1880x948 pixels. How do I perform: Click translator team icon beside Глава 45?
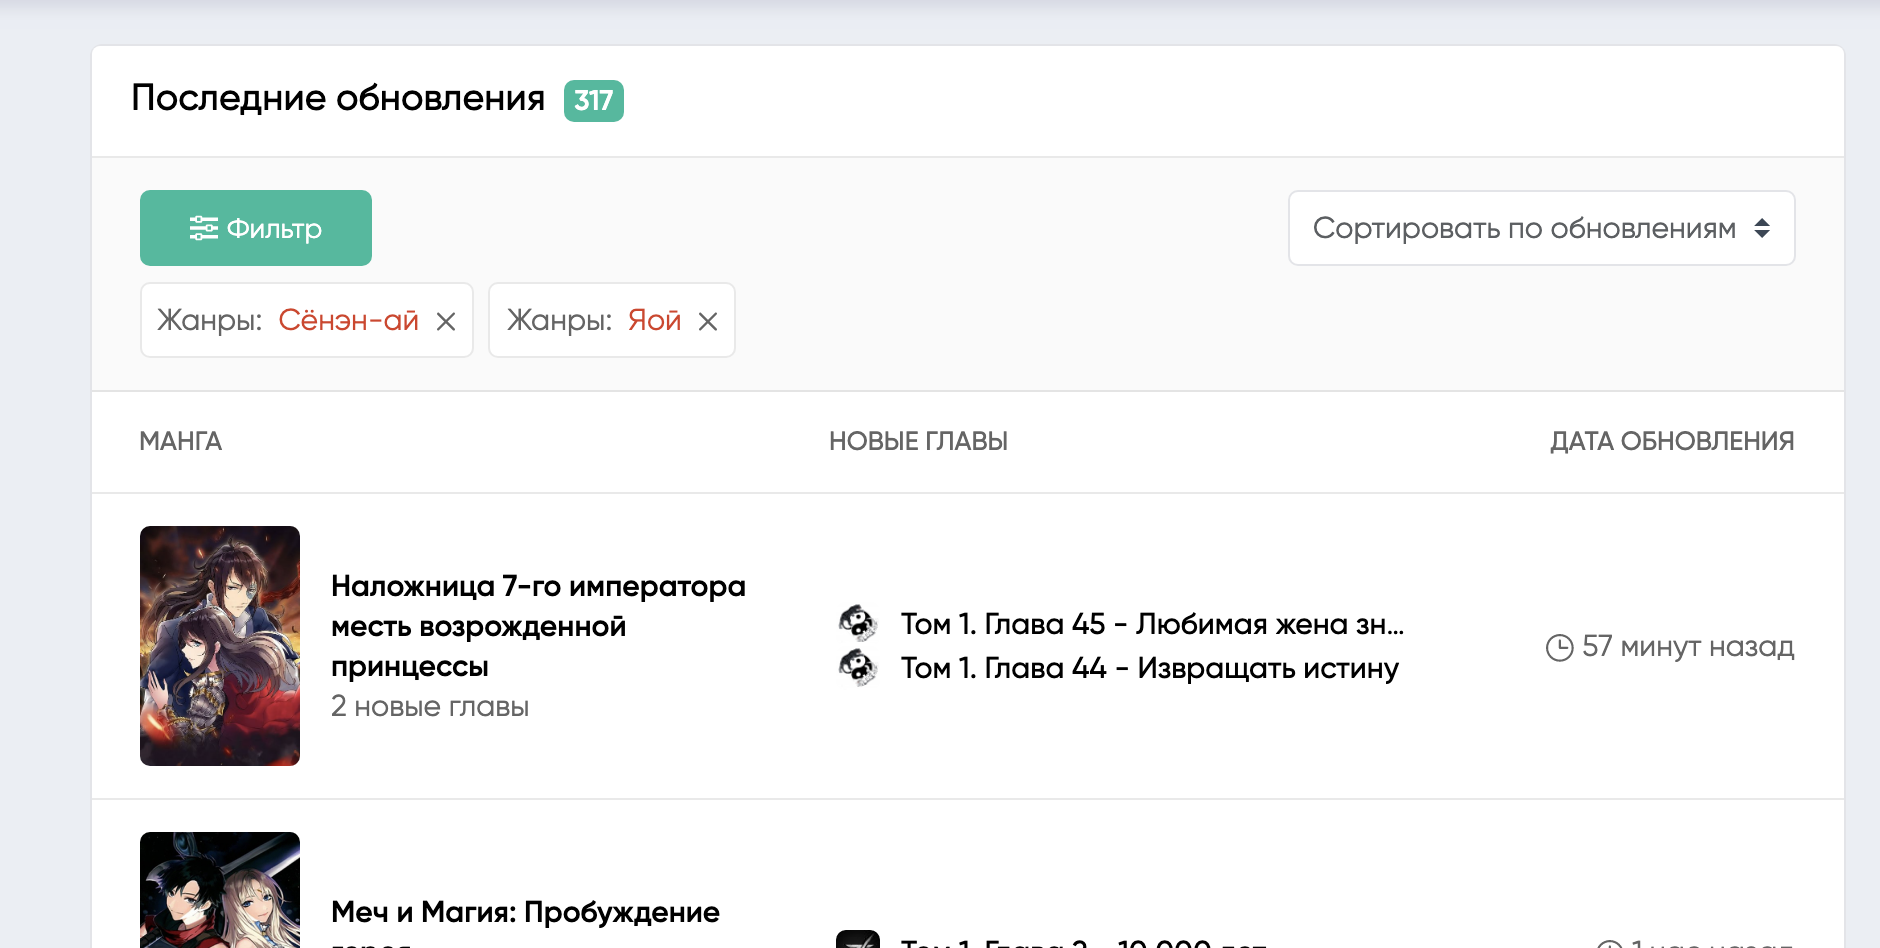pos(858,623)
